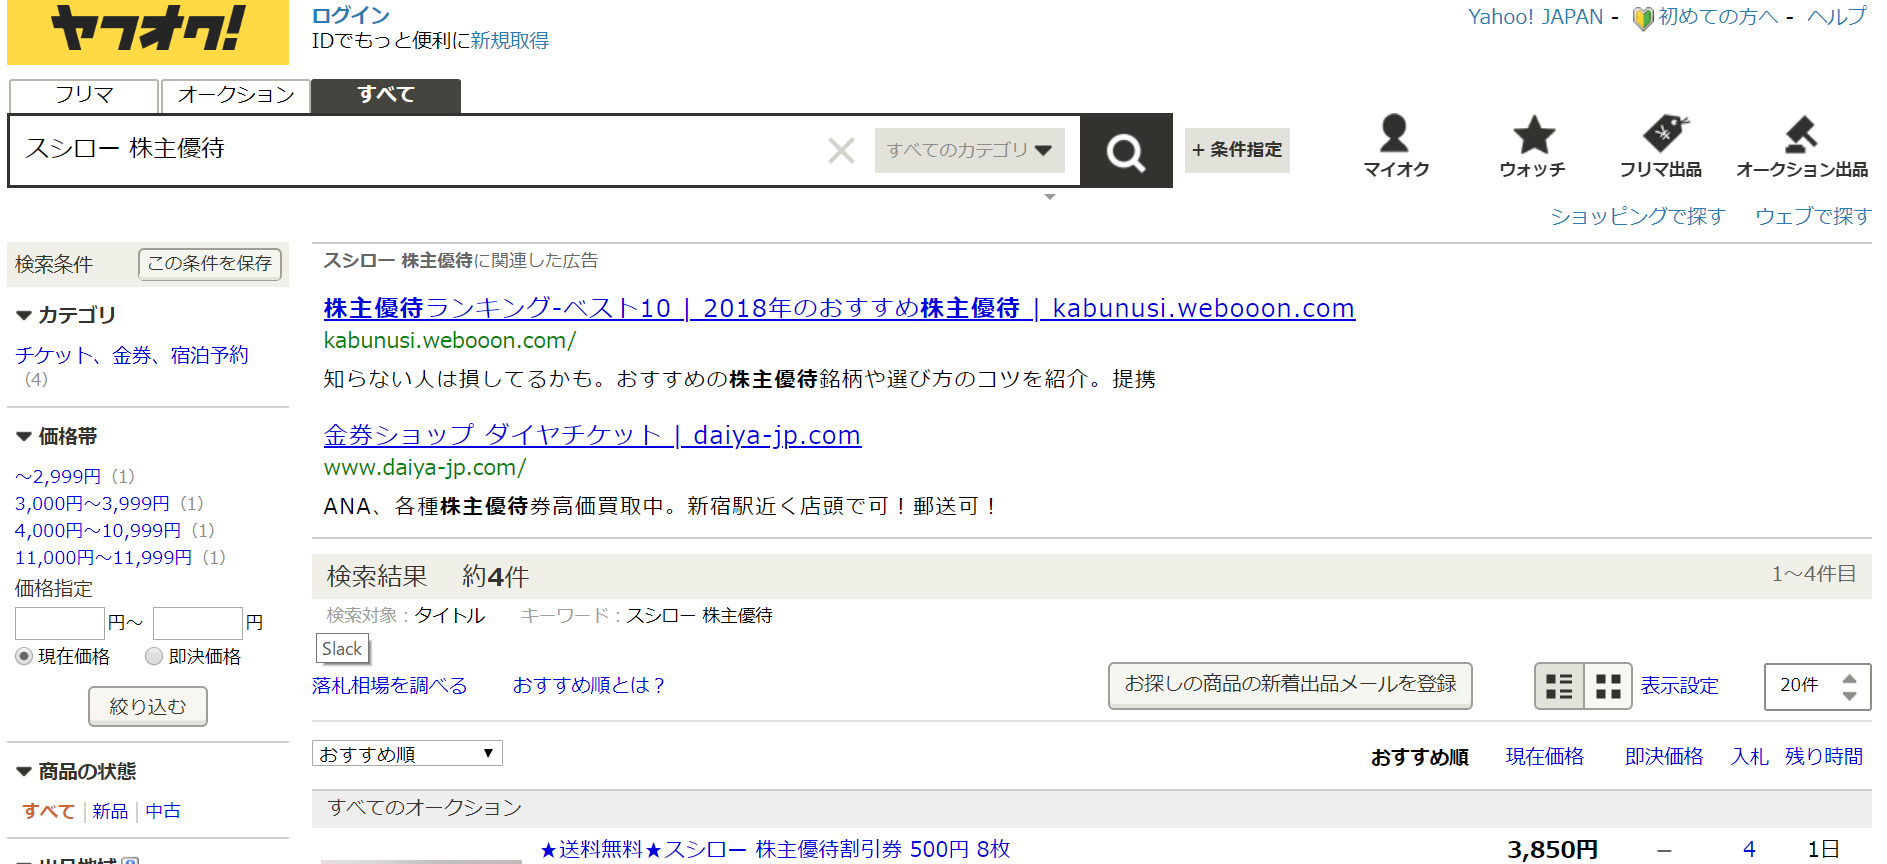Select the 即決価格 radio button
This screenshot has width=1887, height=864.
click(x=154, y=656)
